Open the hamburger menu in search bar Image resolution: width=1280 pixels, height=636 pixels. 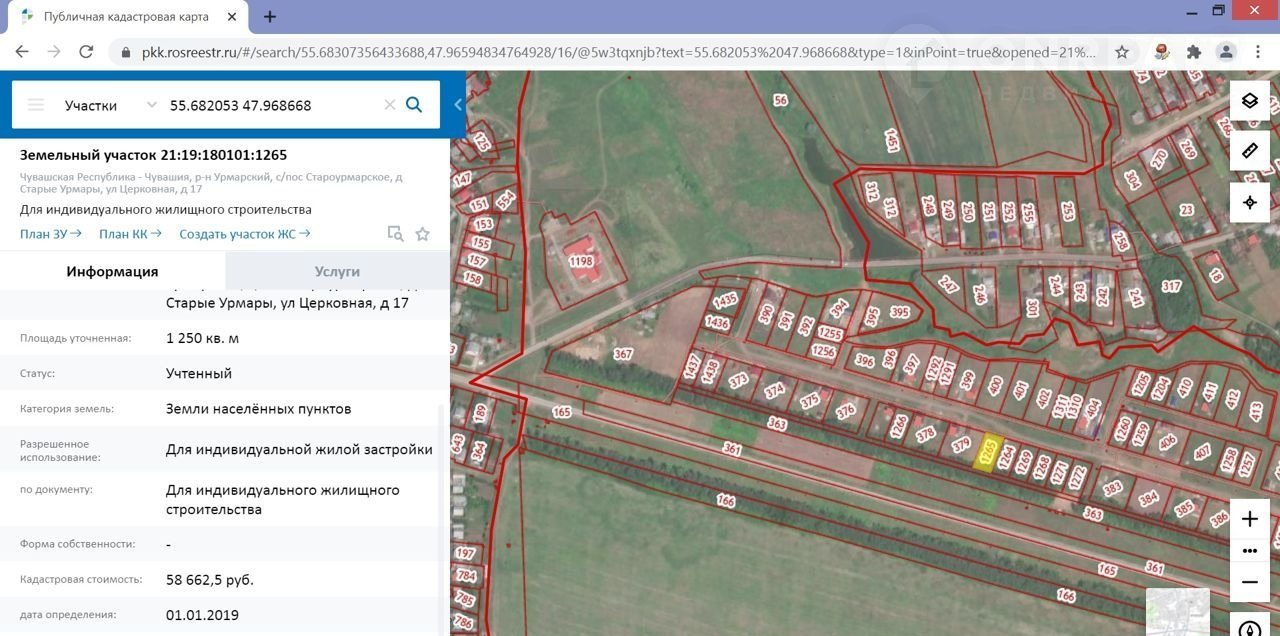coord(36,105)
